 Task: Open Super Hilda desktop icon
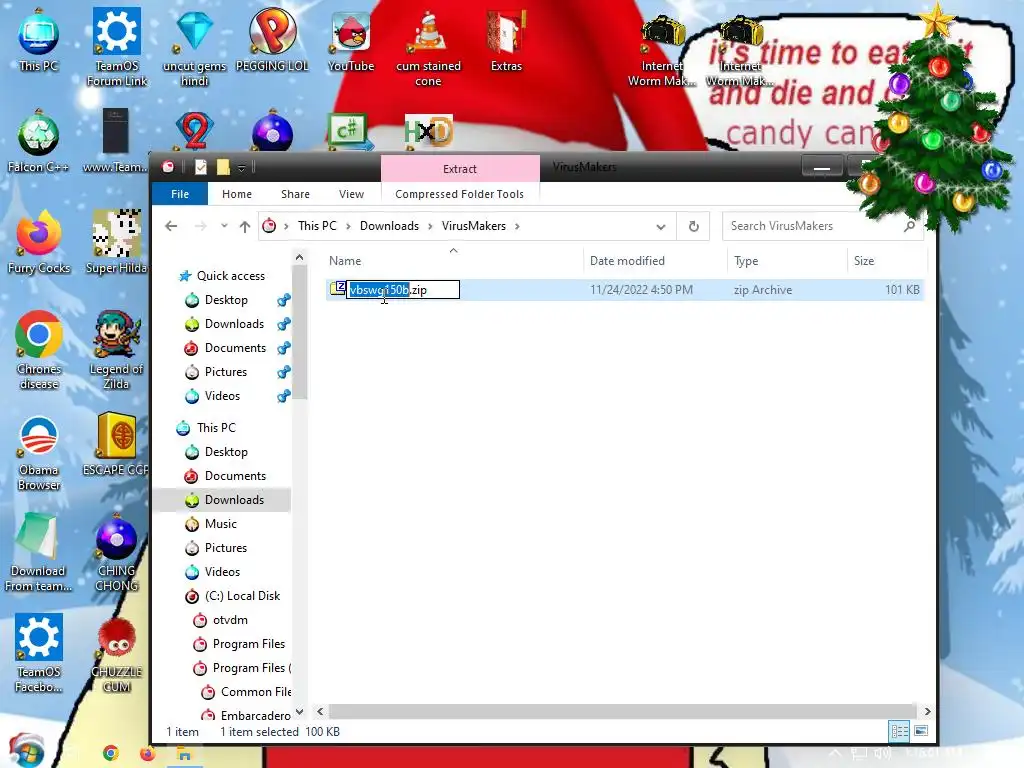point(116,243)
